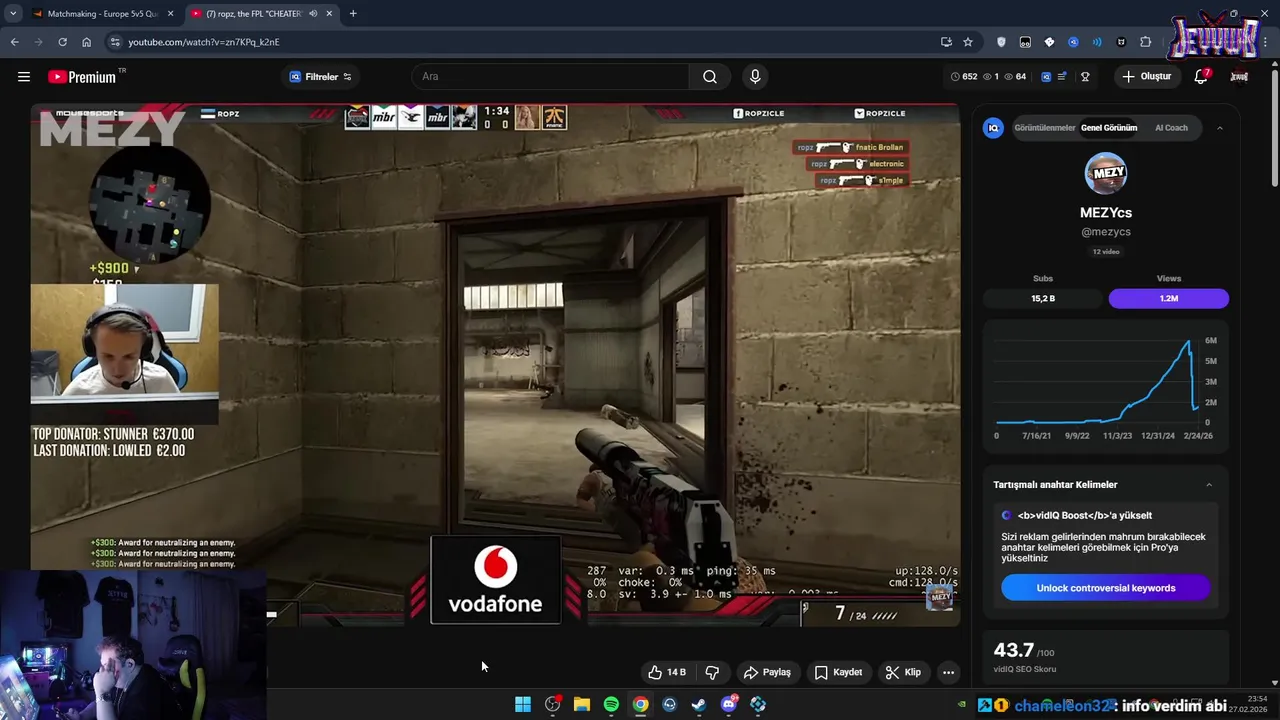Collapse the vidIQ panel chevron

tap(1220, 128)
